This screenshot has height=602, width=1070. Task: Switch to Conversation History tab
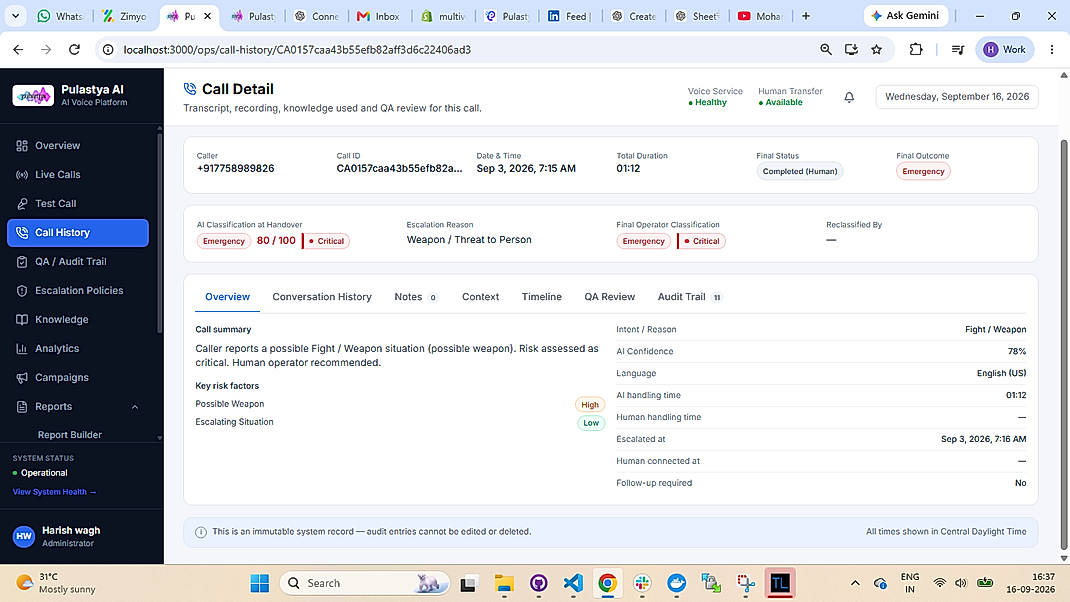[322, 297]
